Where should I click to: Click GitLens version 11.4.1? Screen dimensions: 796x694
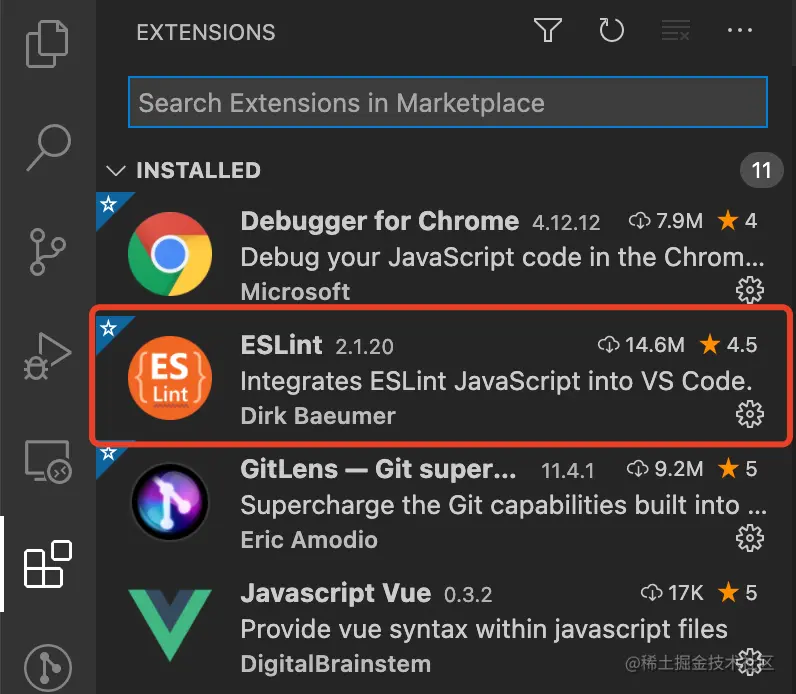(x=567, y=471)
